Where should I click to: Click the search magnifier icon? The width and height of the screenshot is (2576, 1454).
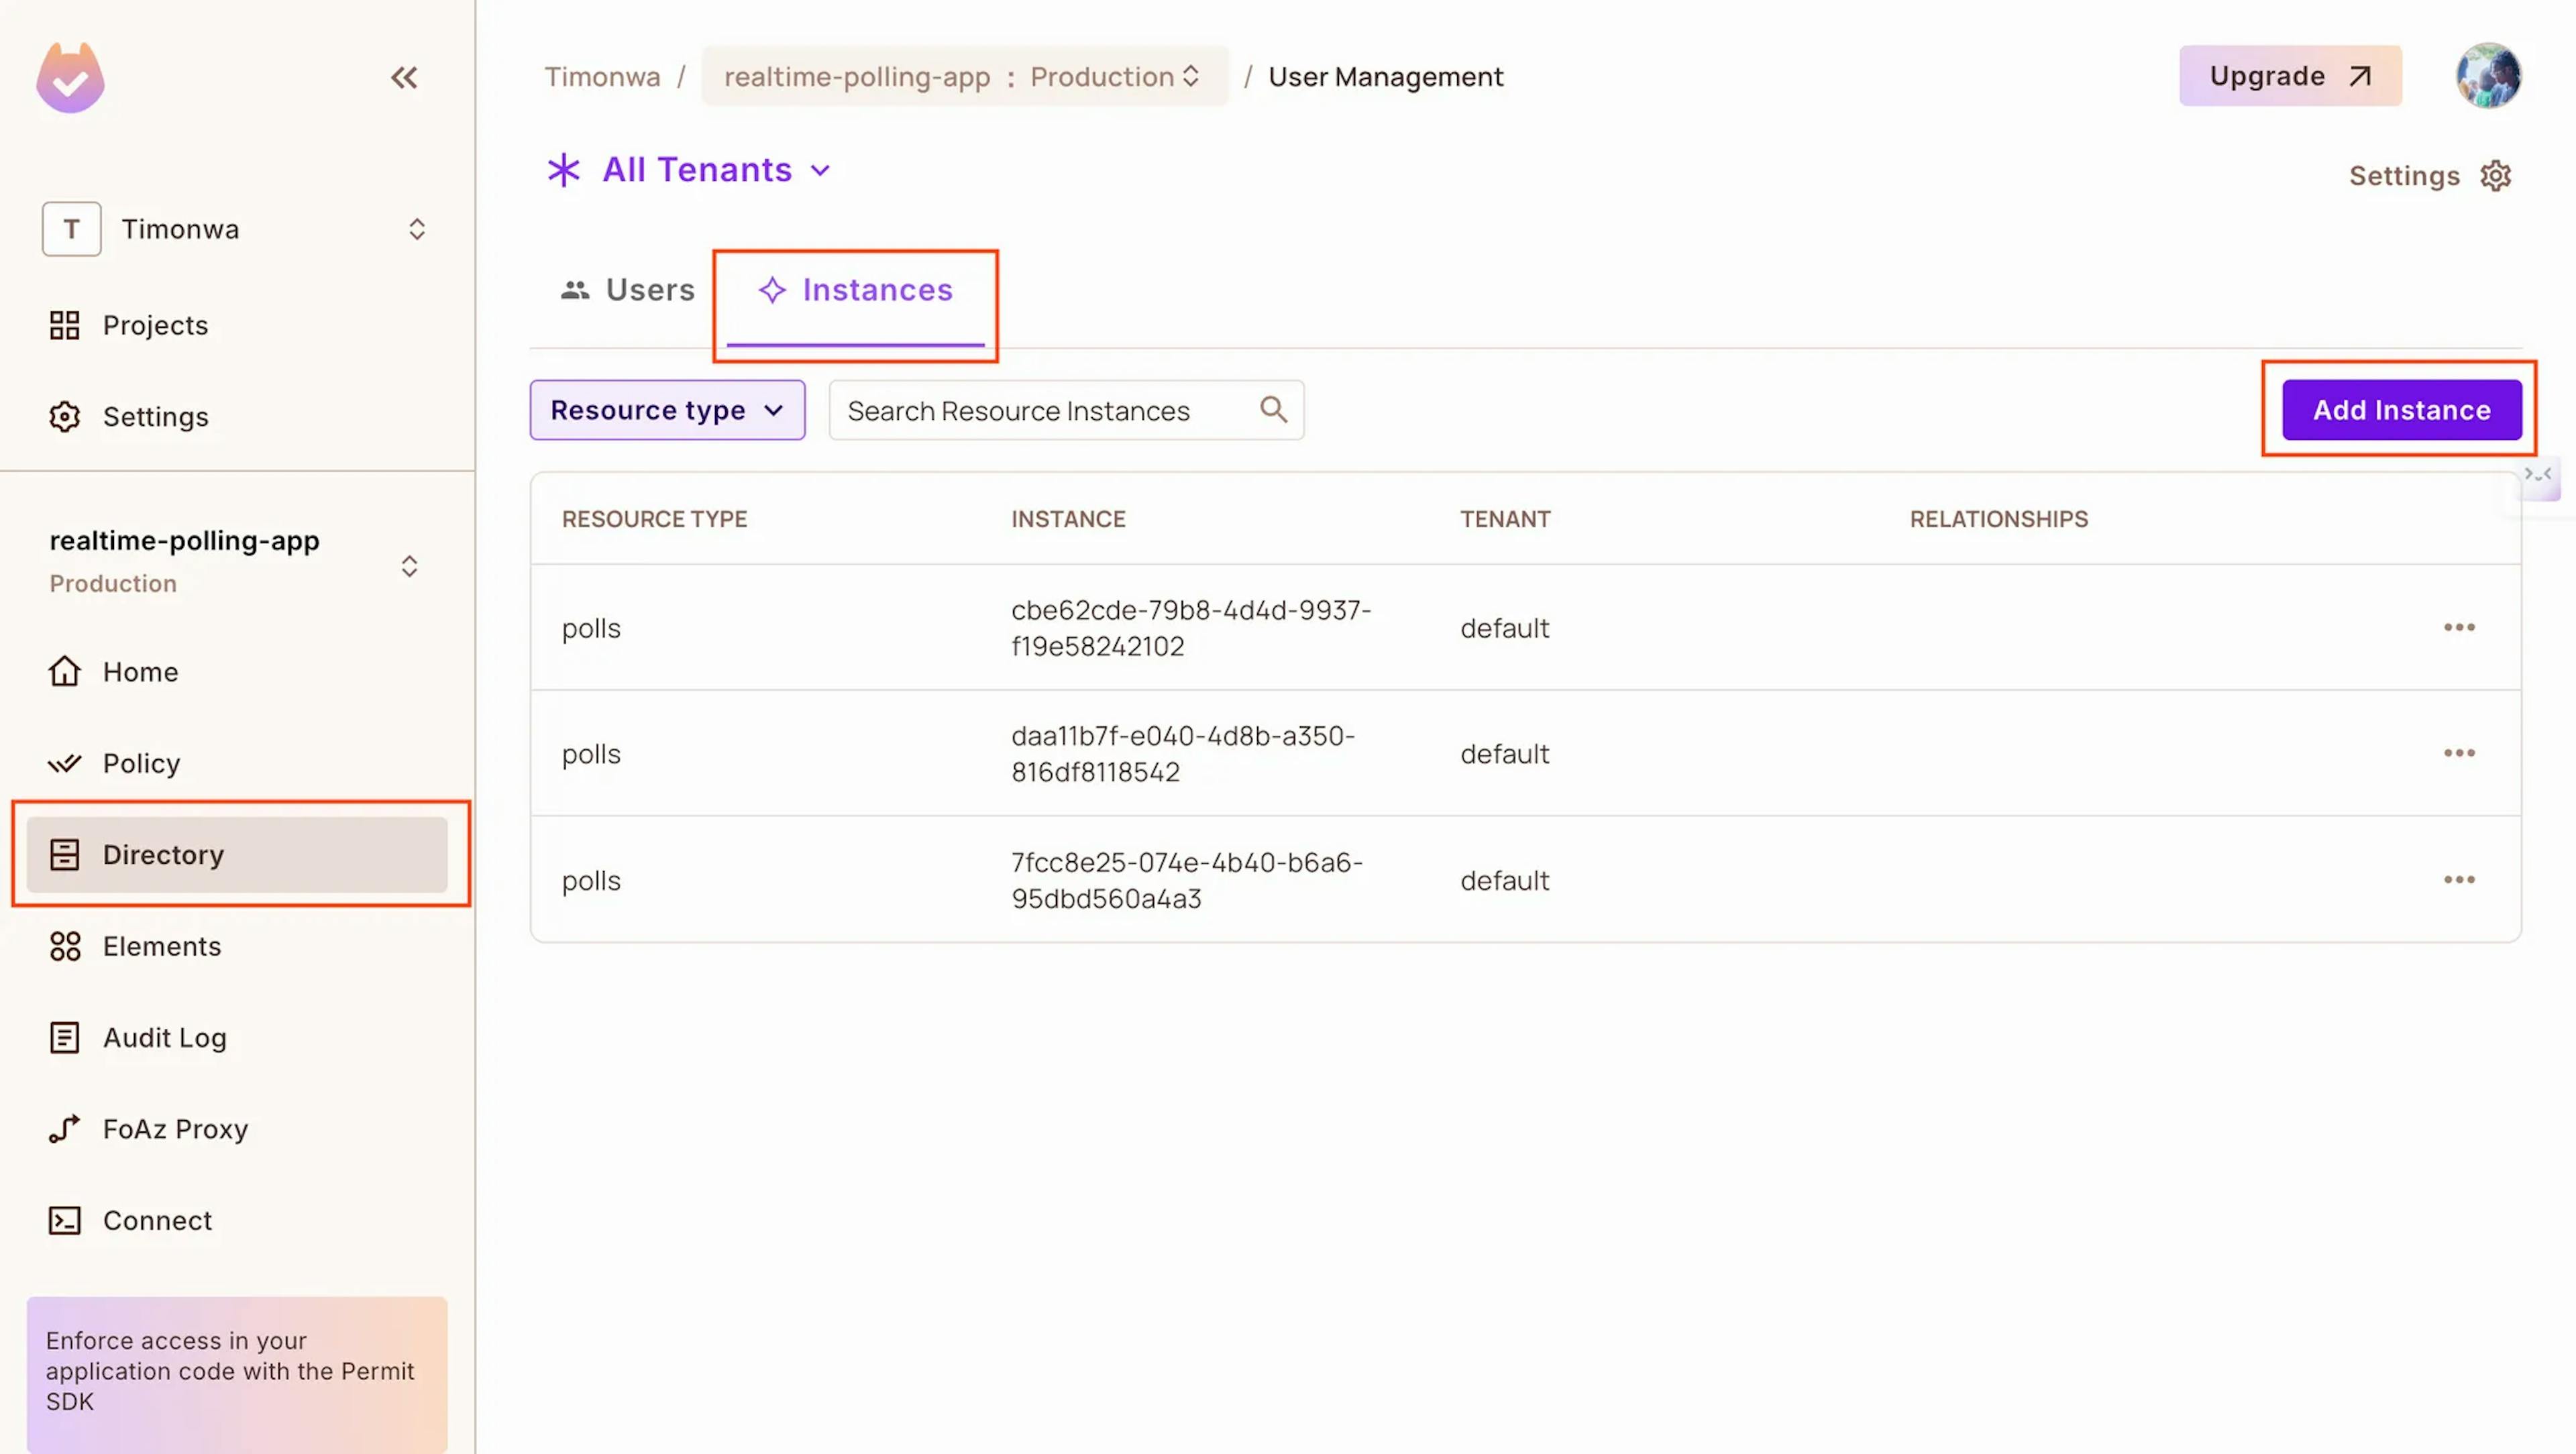1273,409
